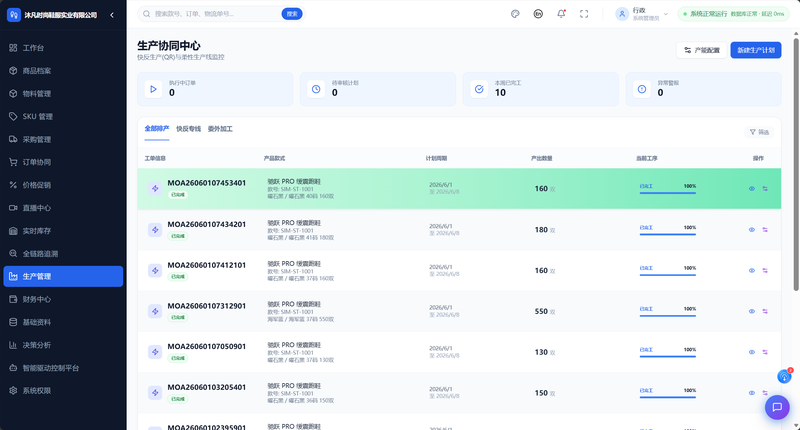Open 订单协同 in the sidebar

coord(63,162)
